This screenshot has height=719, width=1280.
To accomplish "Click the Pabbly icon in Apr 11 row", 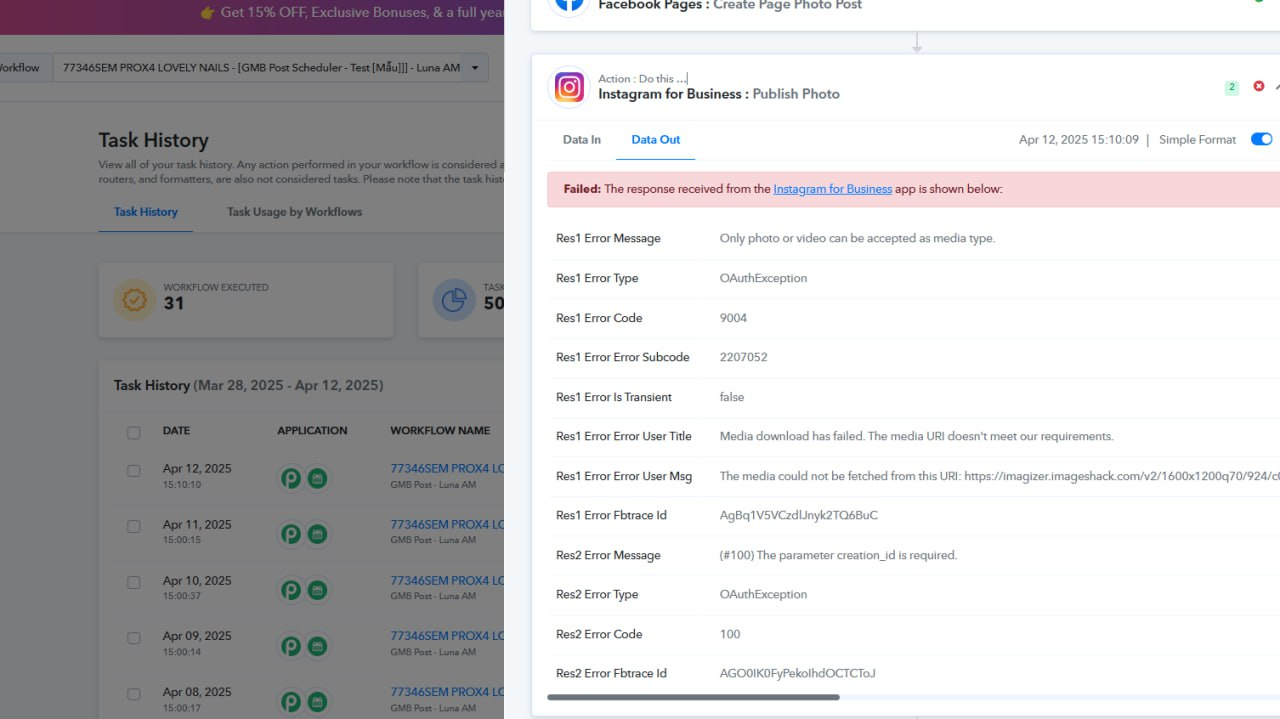I will [x=290, y=535].
